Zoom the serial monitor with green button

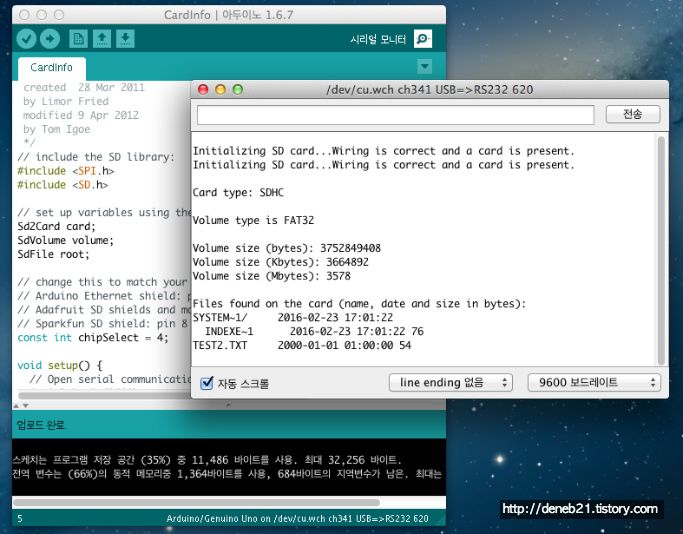click(238, 89)
